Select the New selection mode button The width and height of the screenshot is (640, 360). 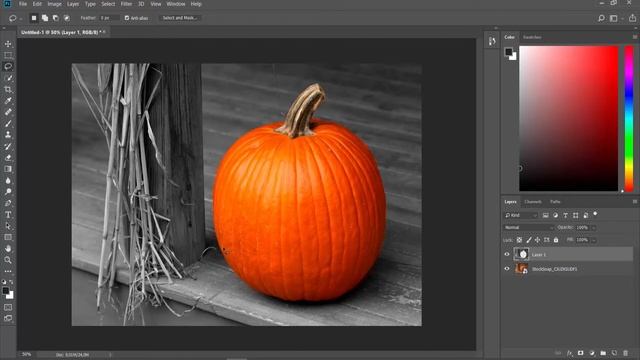tap(34, 18)
